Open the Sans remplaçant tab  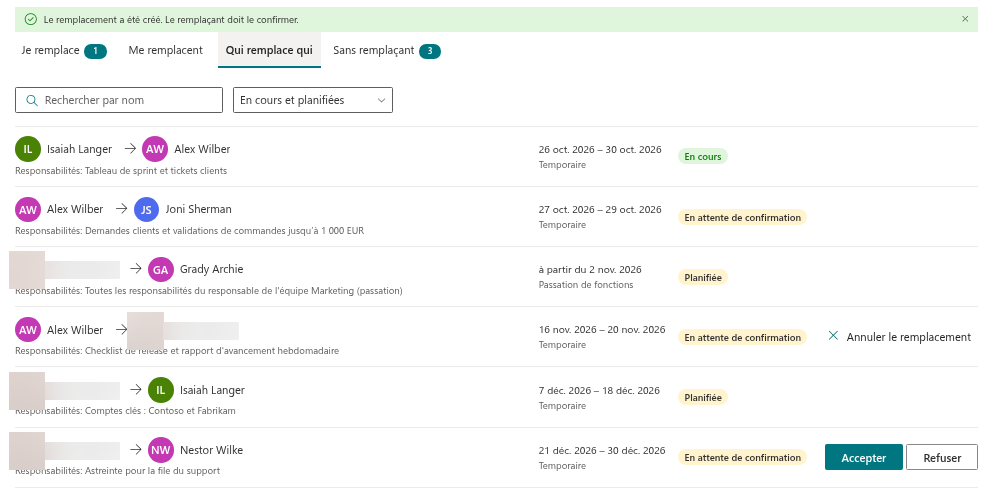click(387, 51)
